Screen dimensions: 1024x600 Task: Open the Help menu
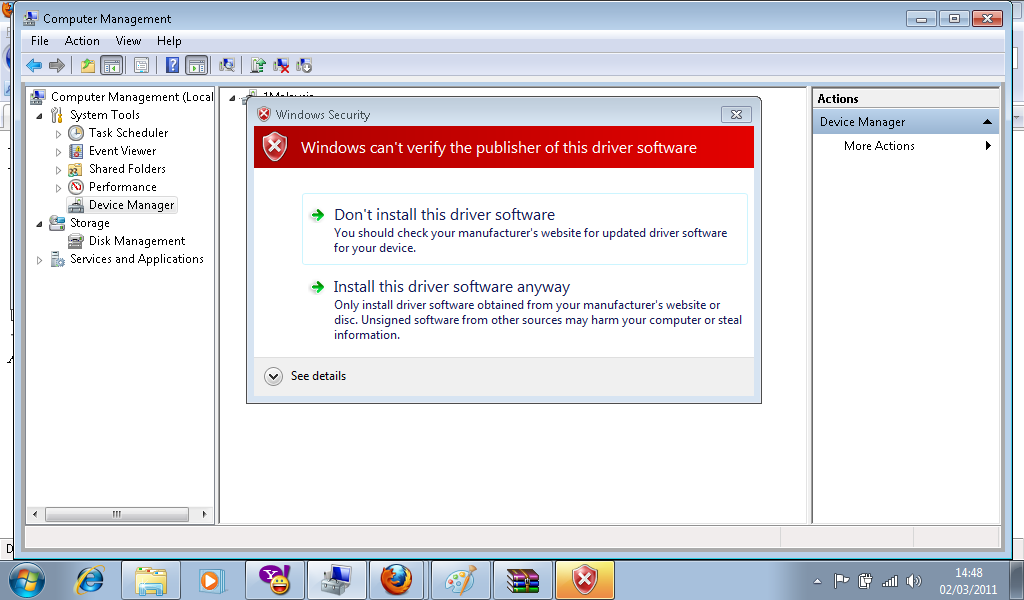pos(169,40)
